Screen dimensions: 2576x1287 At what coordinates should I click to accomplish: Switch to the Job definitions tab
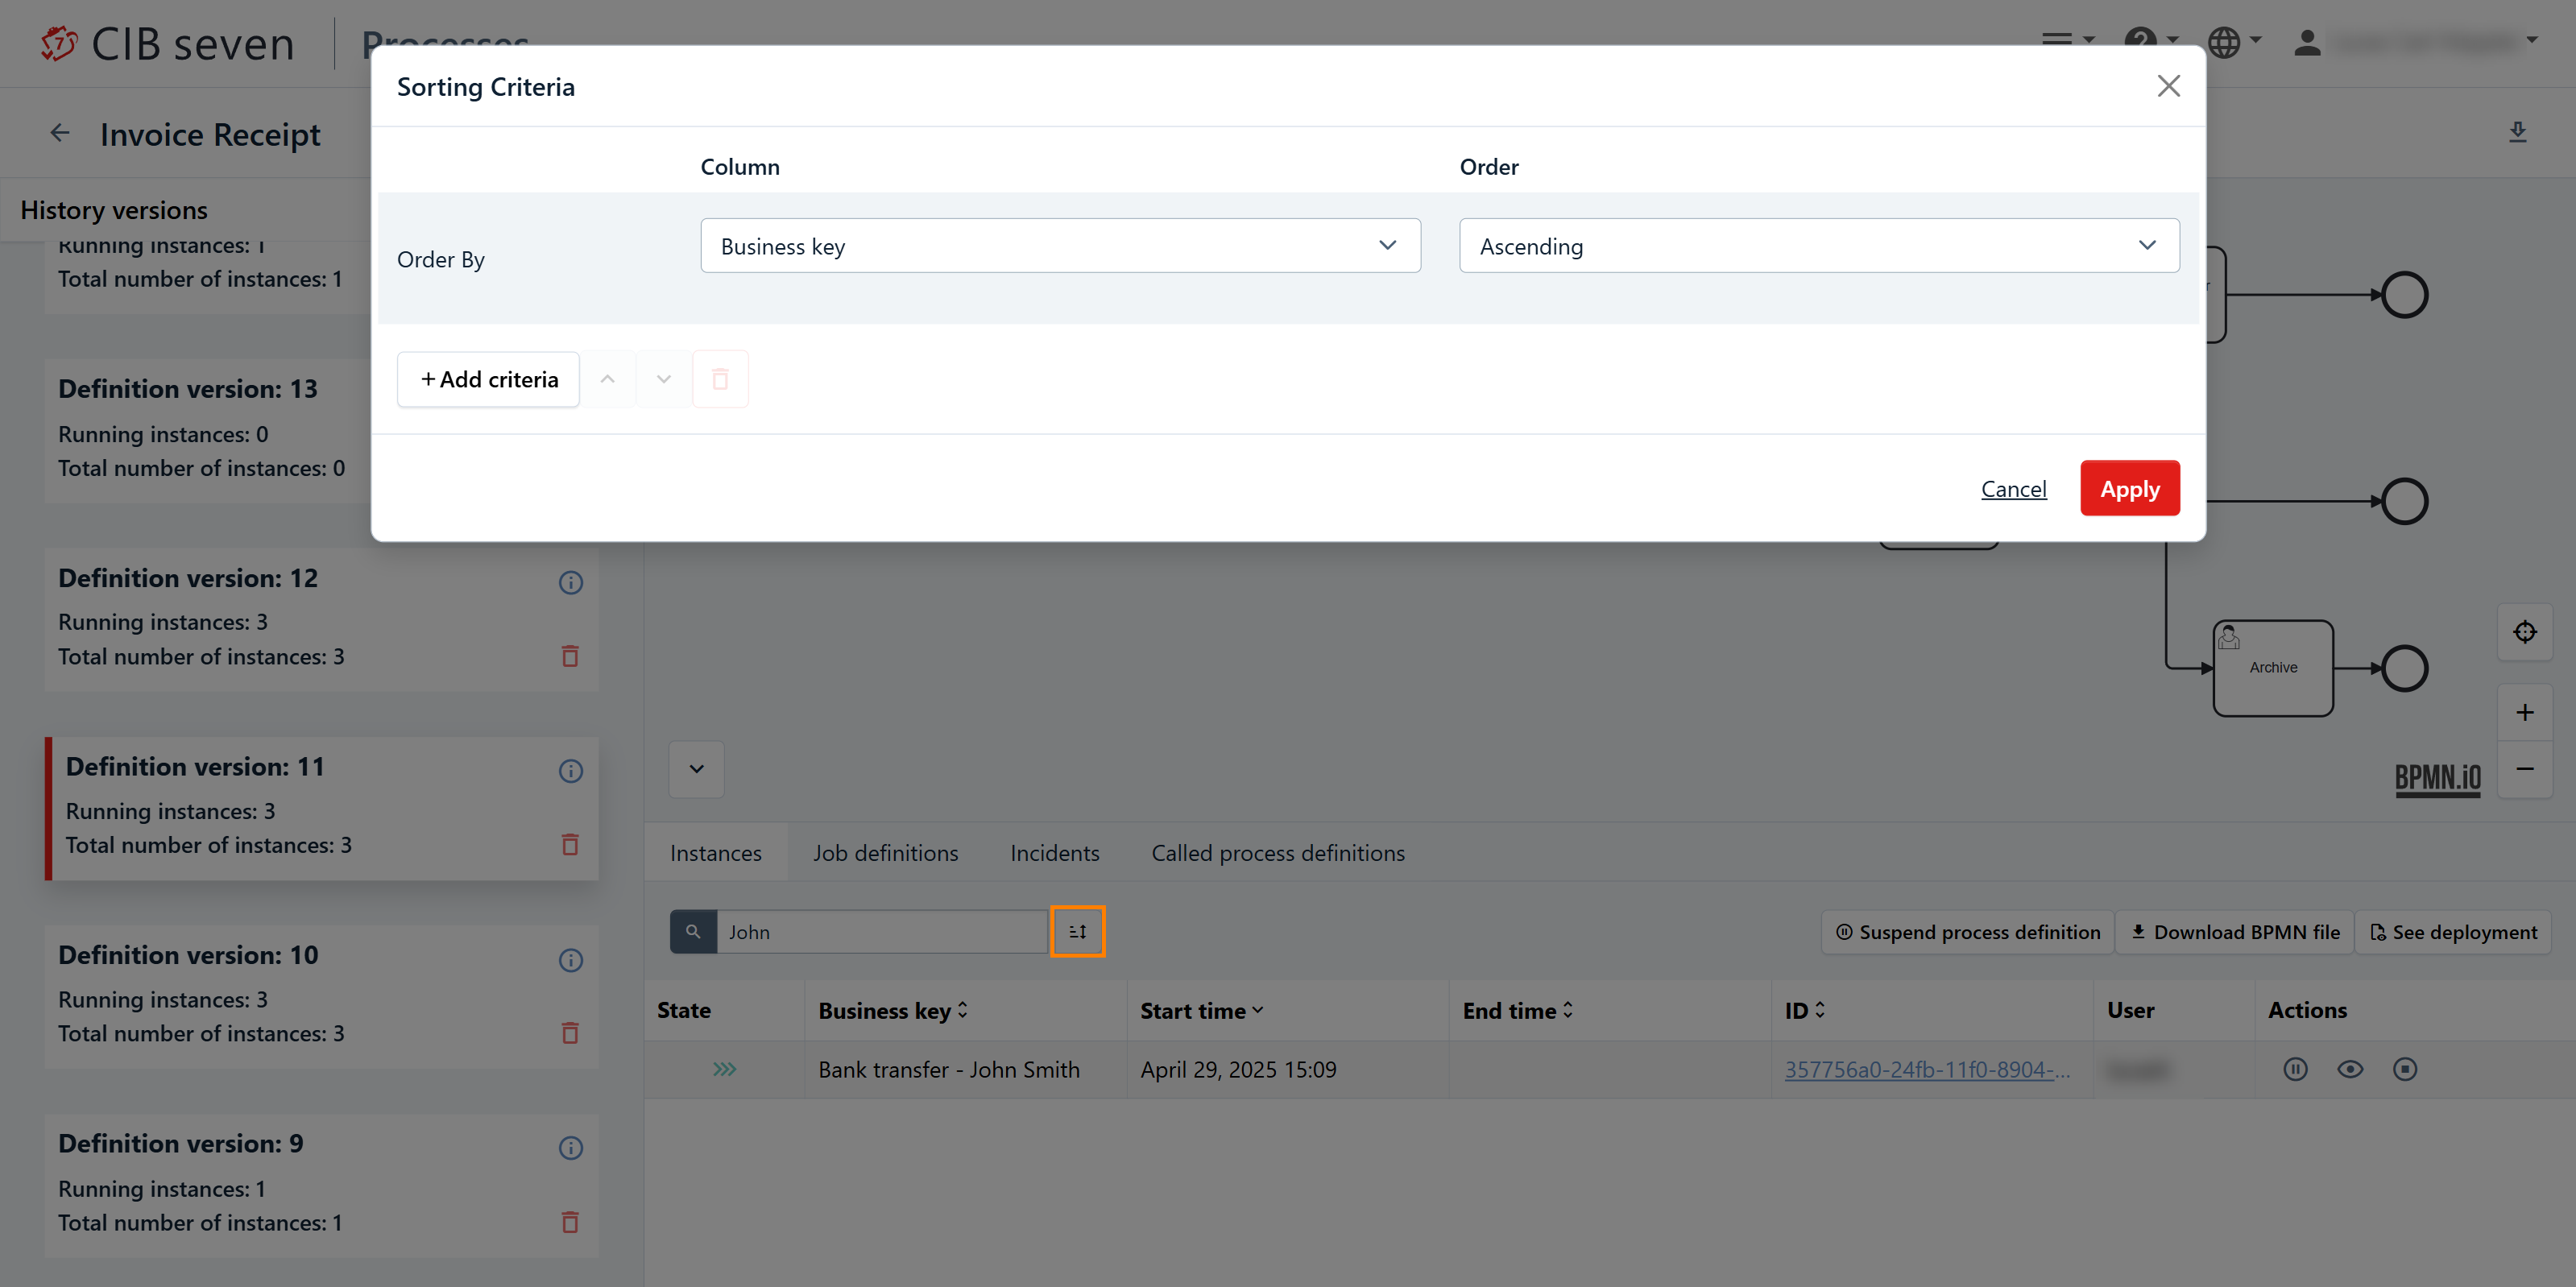[x=885, y=853]
